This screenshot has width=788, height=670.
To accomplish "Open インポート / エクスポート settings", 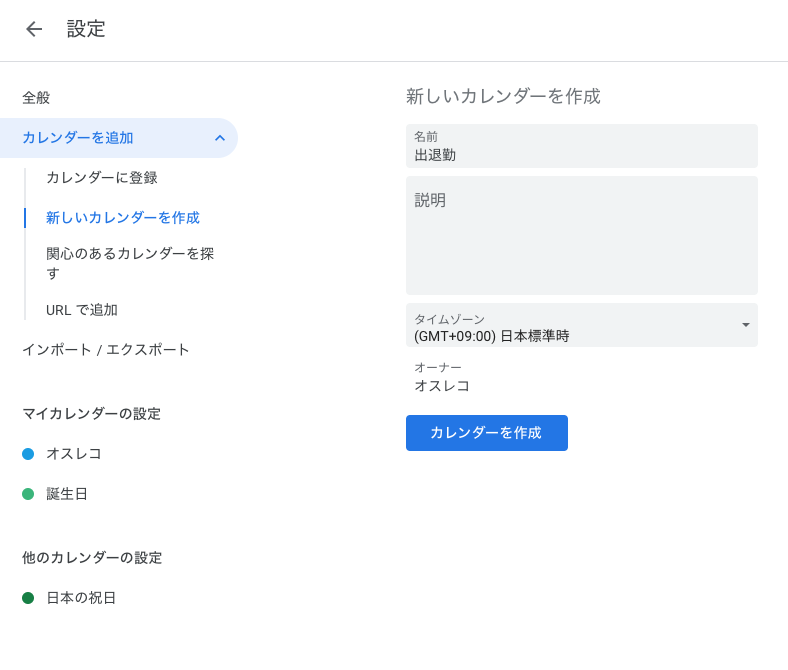I will [x=106, y=350].
